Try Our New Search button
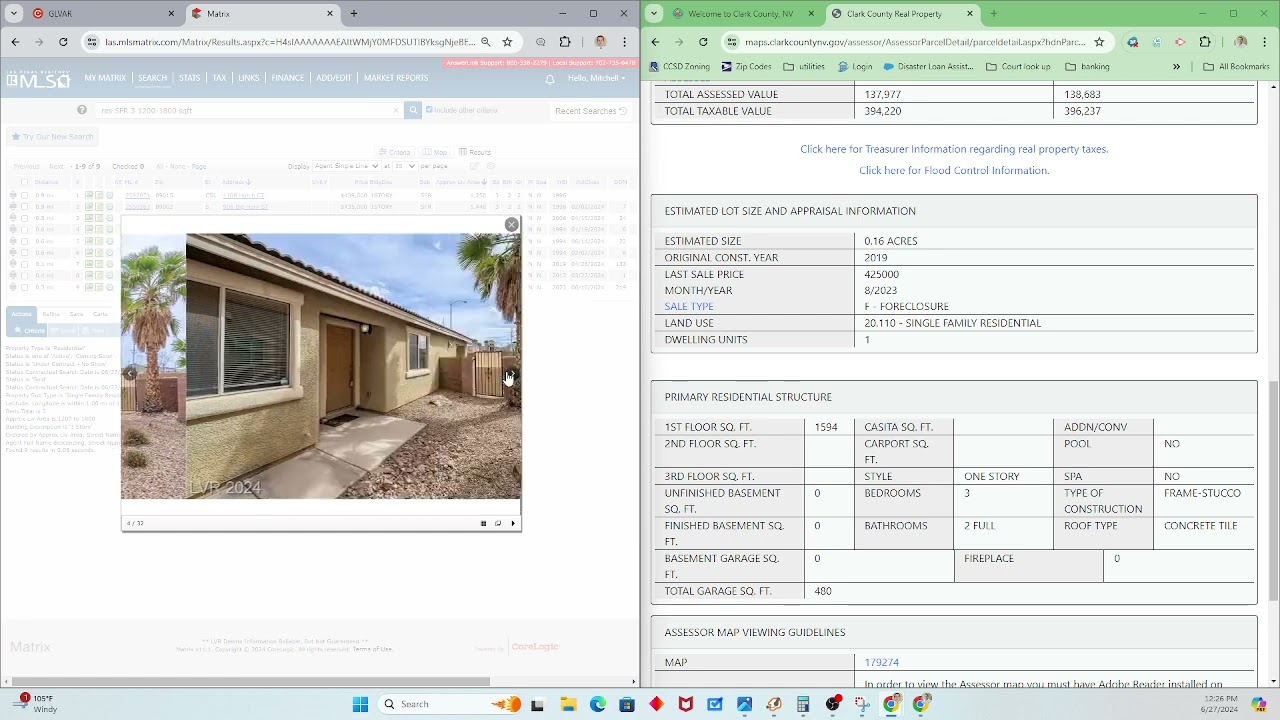The image size is (1280, 720). tap(52, 137)
